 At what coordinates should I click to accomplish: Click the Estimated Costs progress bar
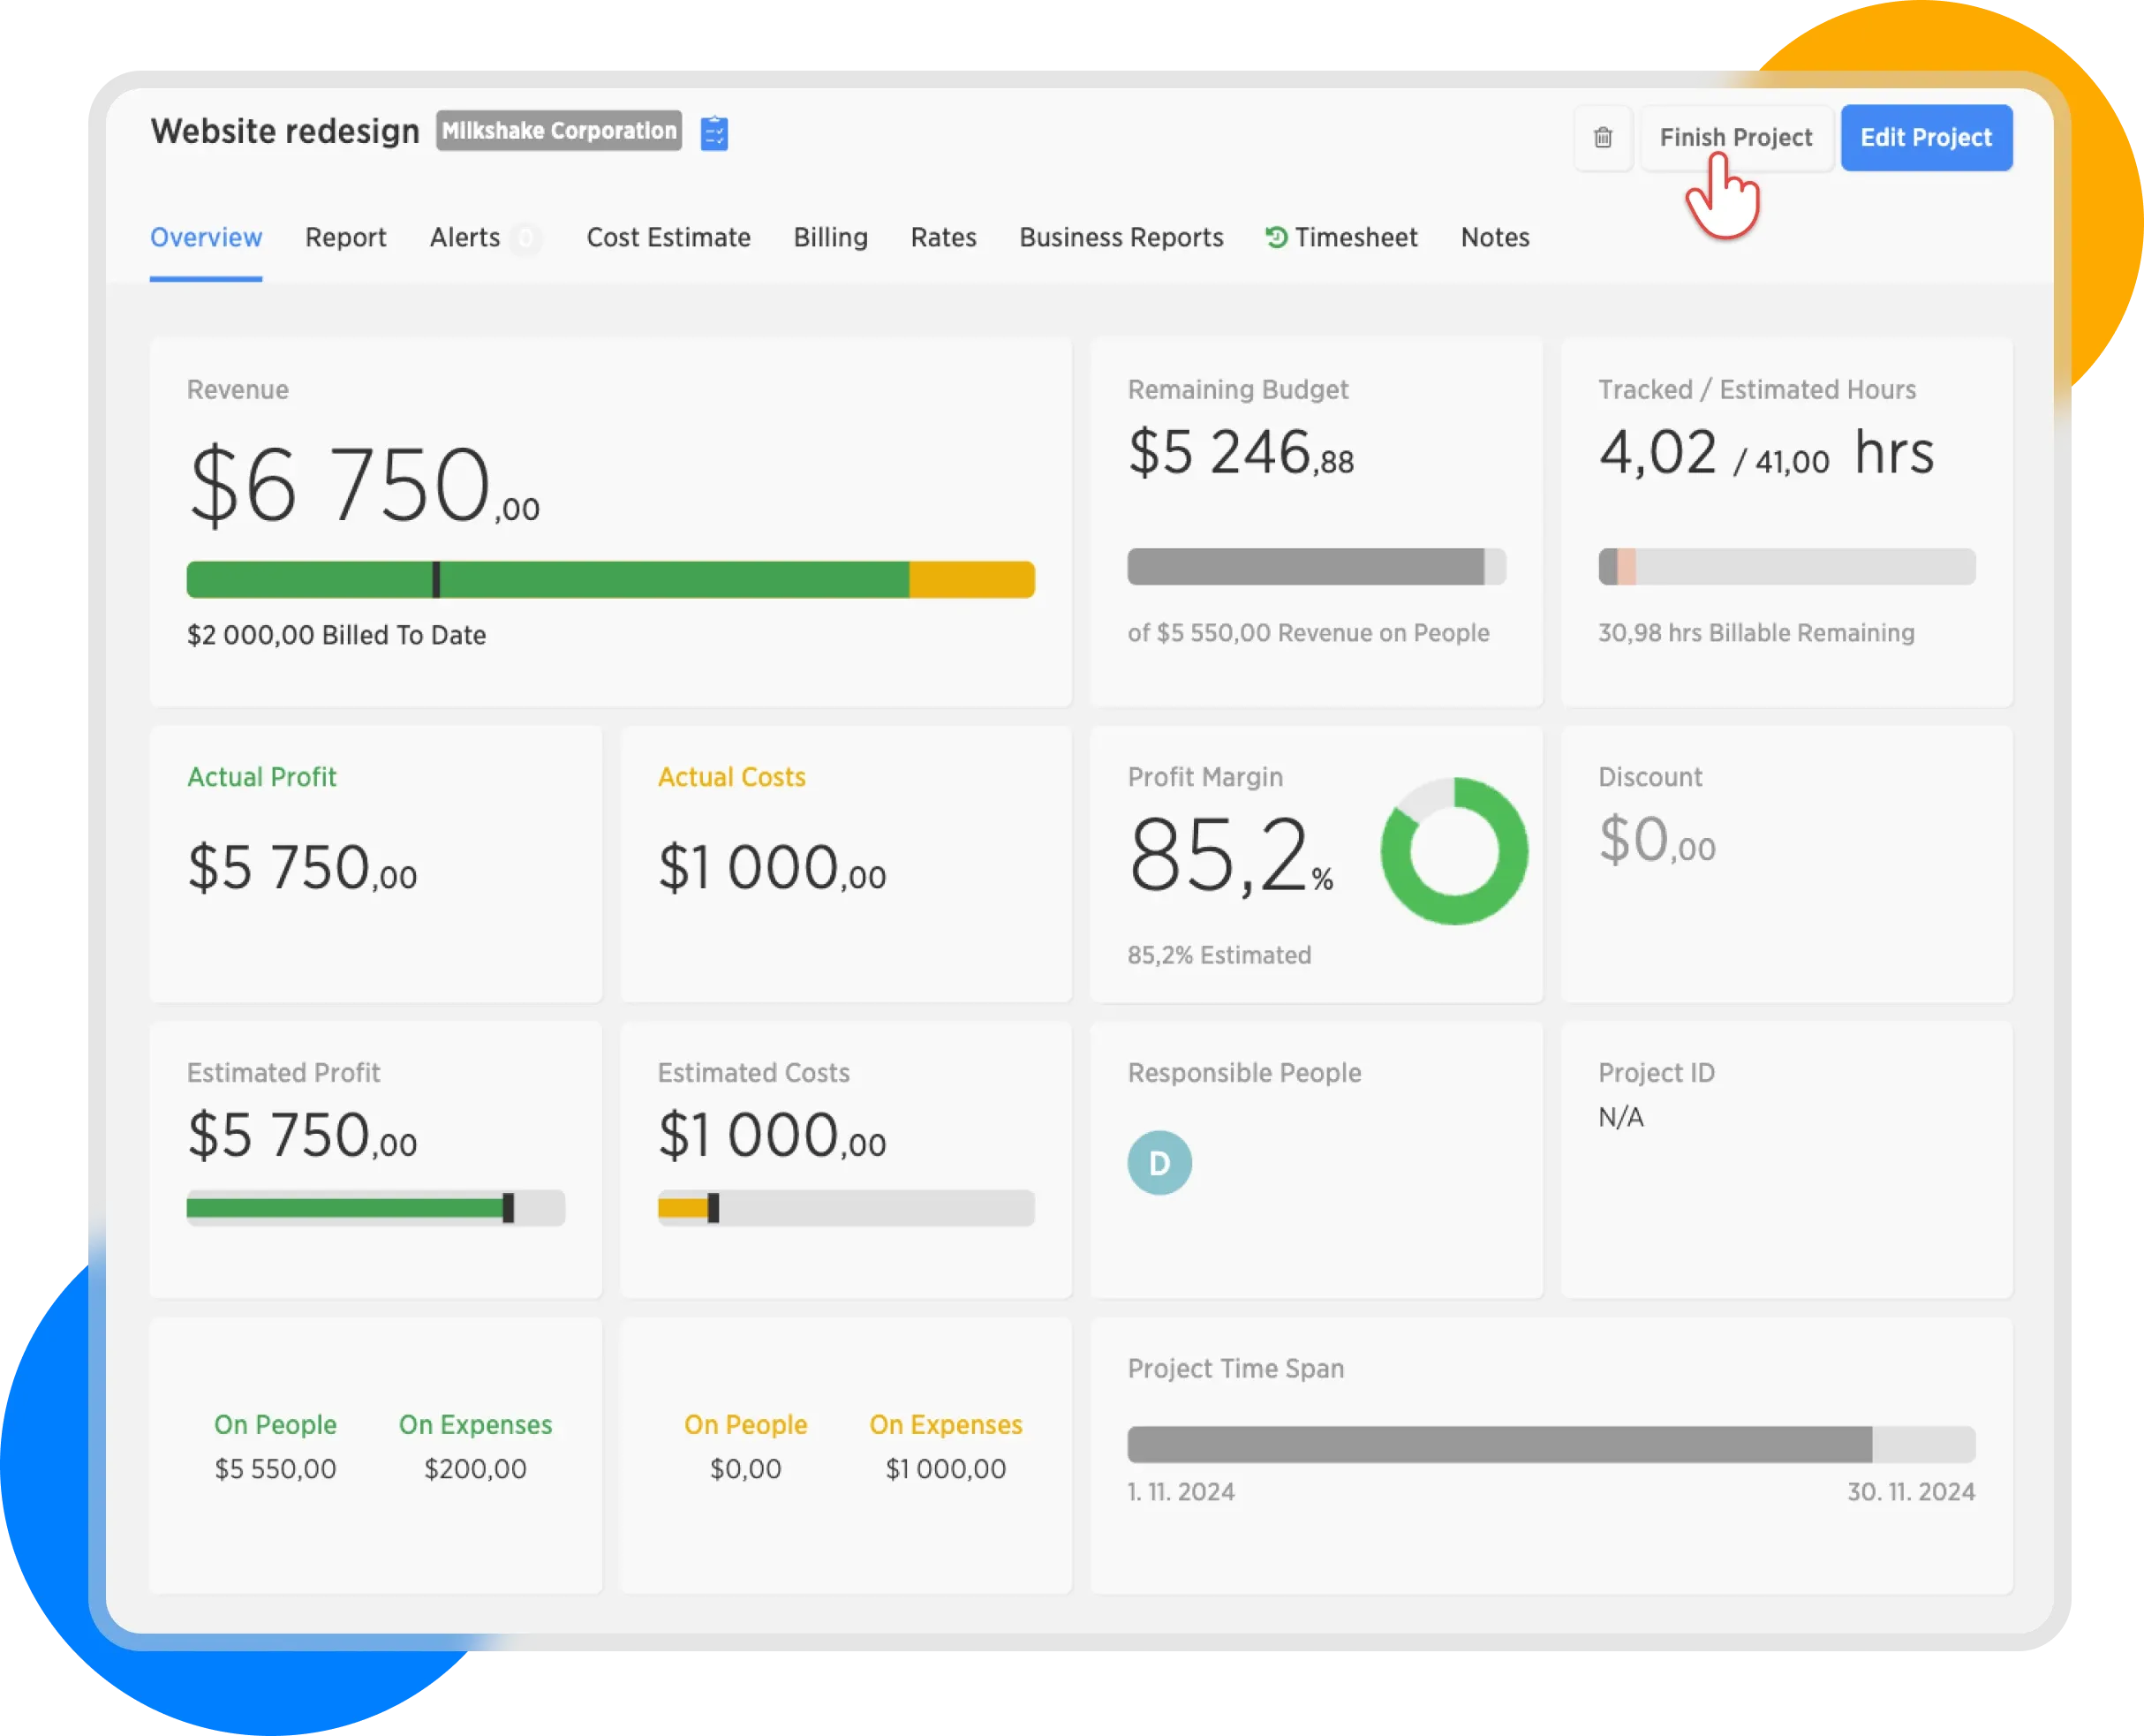[845, 1208]
